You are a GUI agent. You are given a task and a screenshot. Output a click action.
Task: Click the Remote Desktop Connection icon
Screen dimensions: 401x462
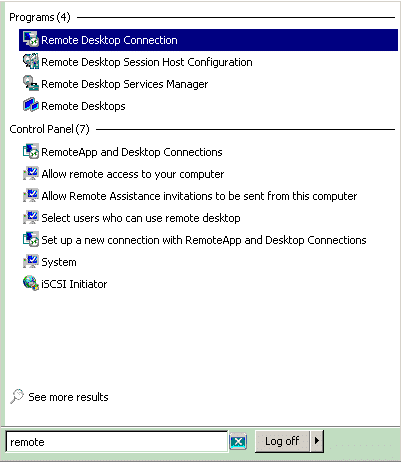tap(31, 40)
